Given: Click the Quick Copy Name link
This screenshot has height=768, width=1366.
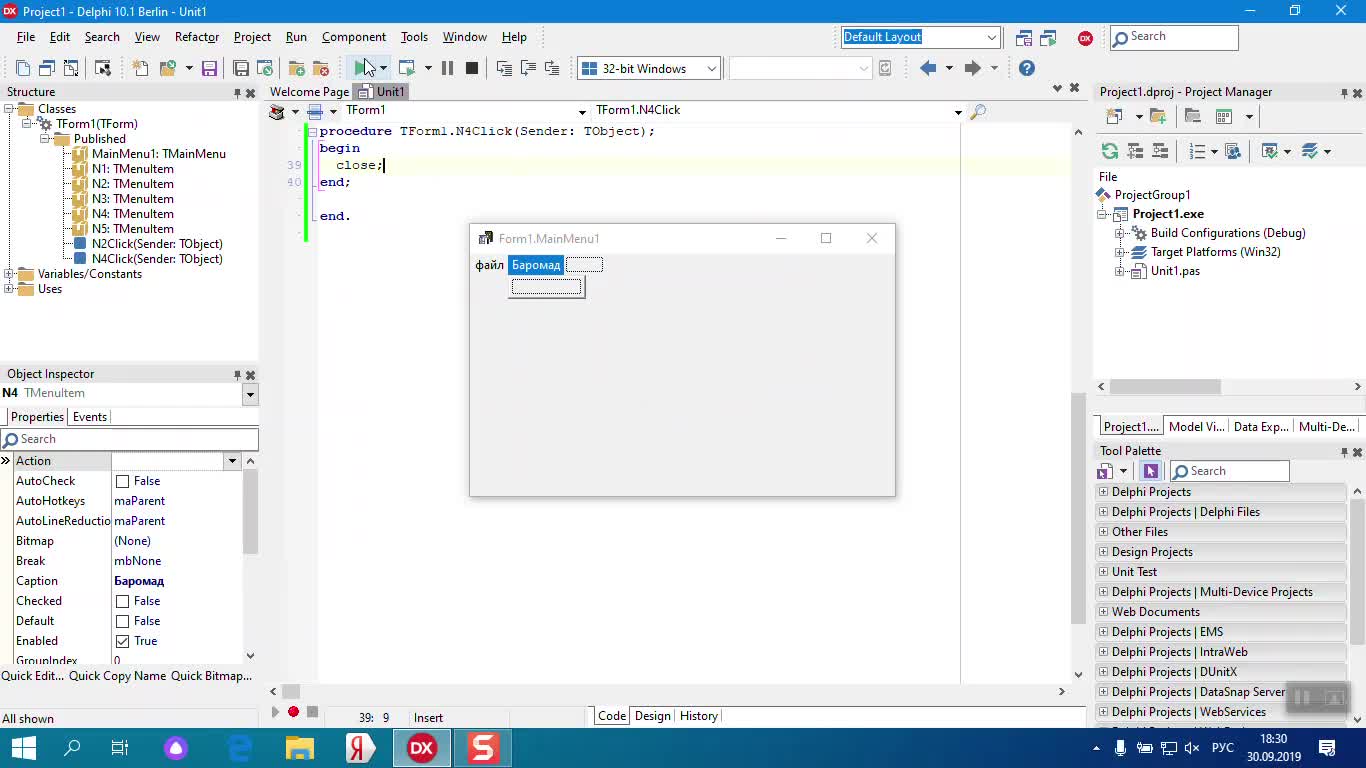Looking at the screenshot, I should pyautogui.click(x=118, y=676).
